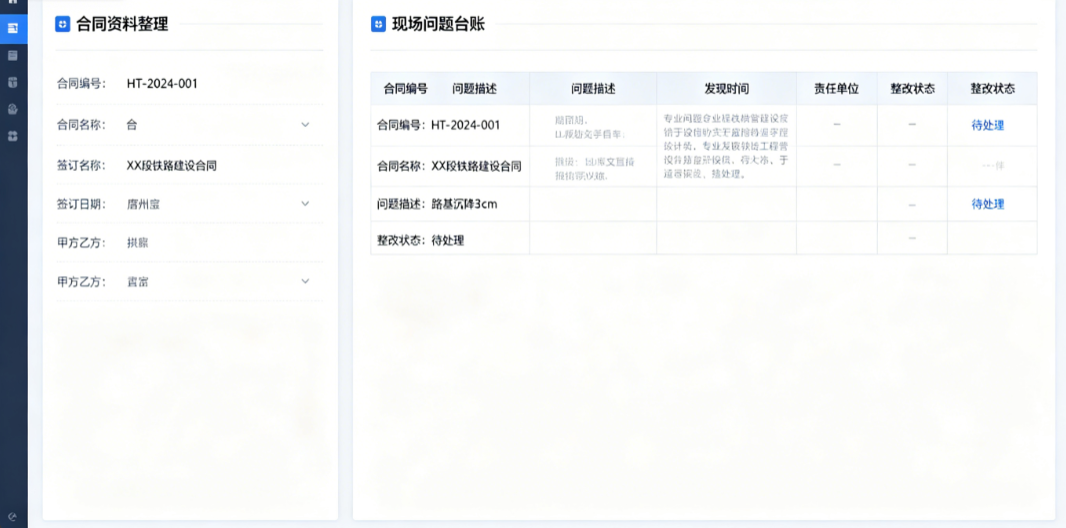Click the long description paragraph under 发现时间
Image resolution: width=1066 pixels, height=528 pixels.
[726, 145]
